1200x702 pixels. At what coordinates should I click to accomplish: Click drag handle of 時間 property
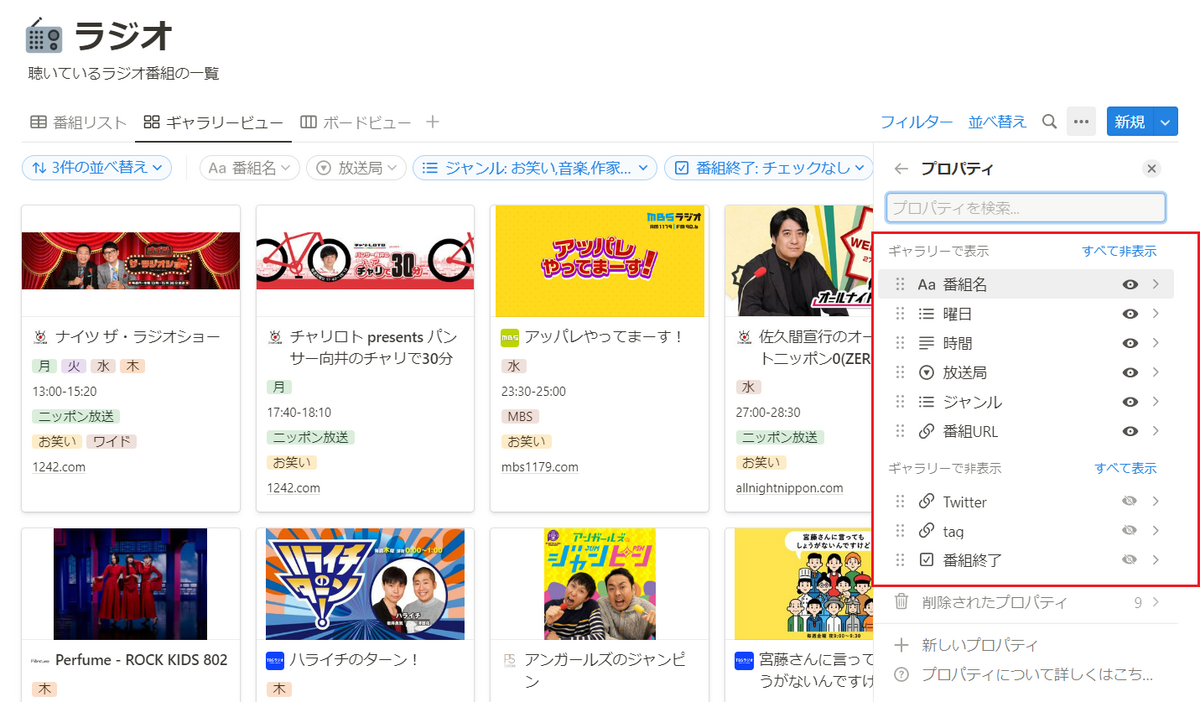point(900,343)
